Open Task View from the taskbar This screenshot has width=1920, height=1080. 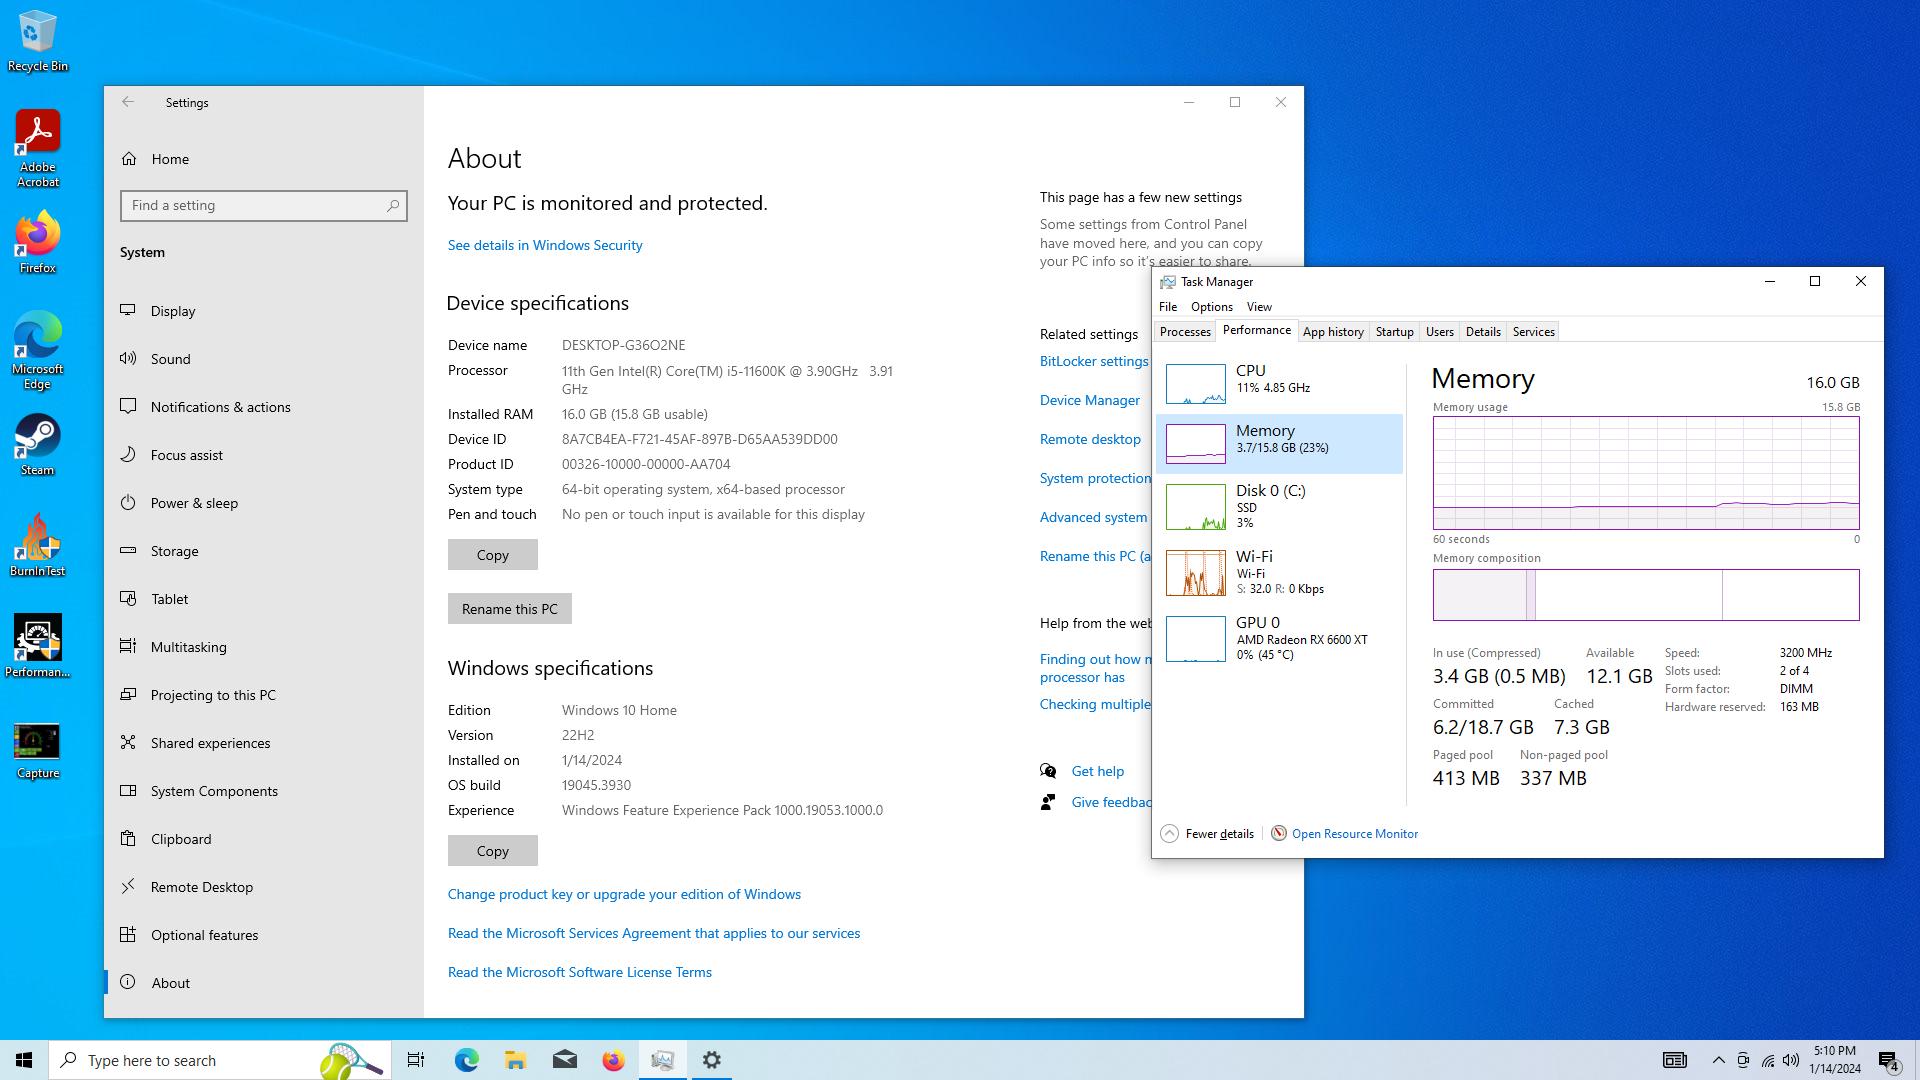(416, 1060)
